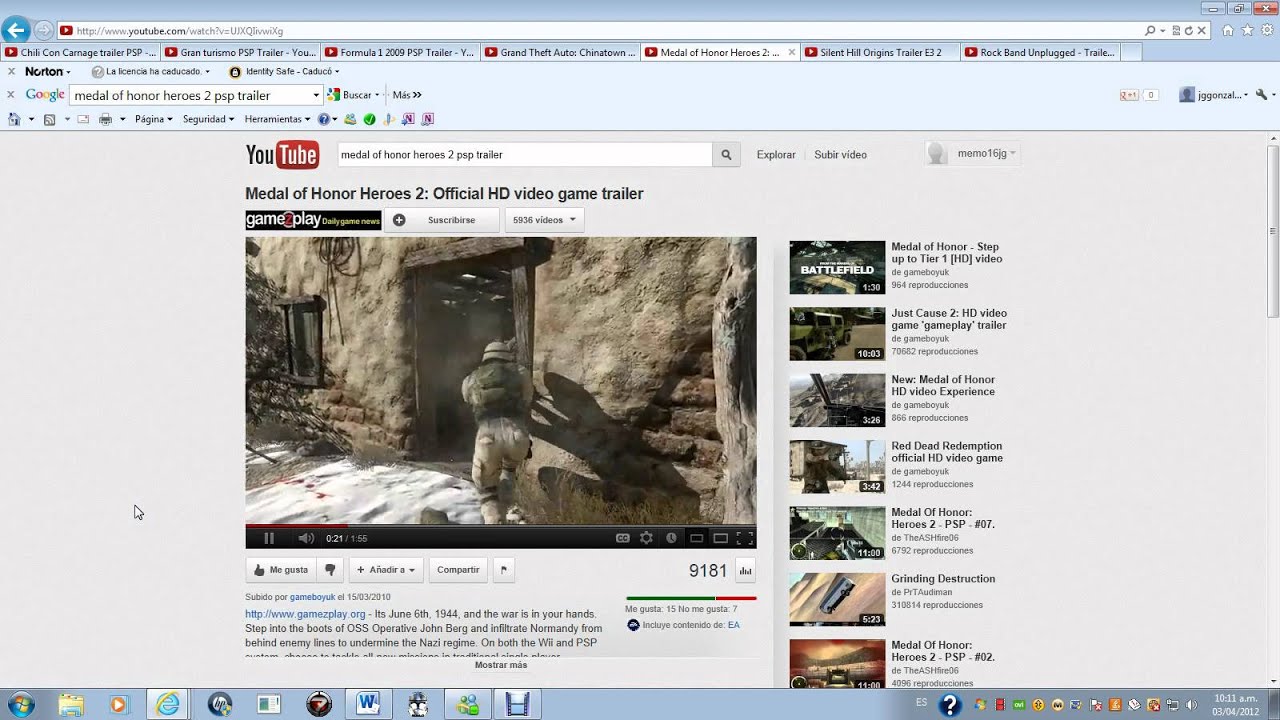Viewport: 1280px width, 720px height.
Task: Open La licencia ha caducado dropdown
Action: [x=151, y=72]
